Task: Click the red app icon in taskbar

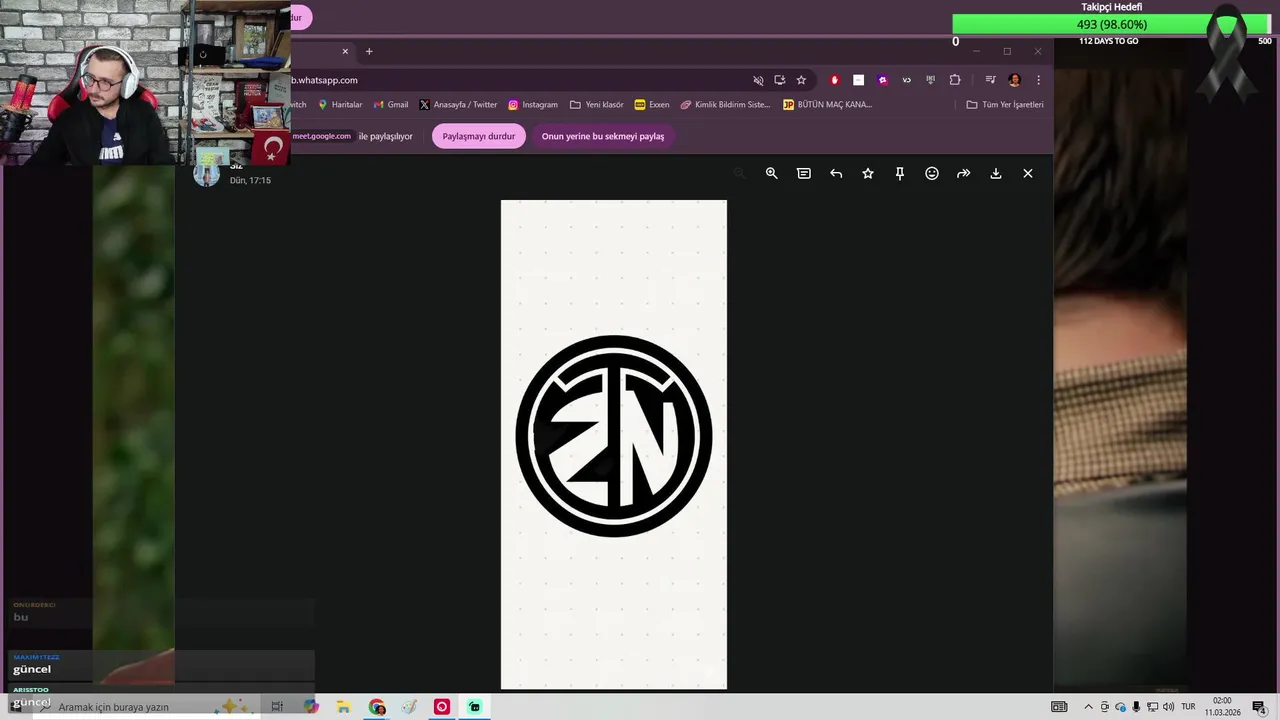Action: 442,707
